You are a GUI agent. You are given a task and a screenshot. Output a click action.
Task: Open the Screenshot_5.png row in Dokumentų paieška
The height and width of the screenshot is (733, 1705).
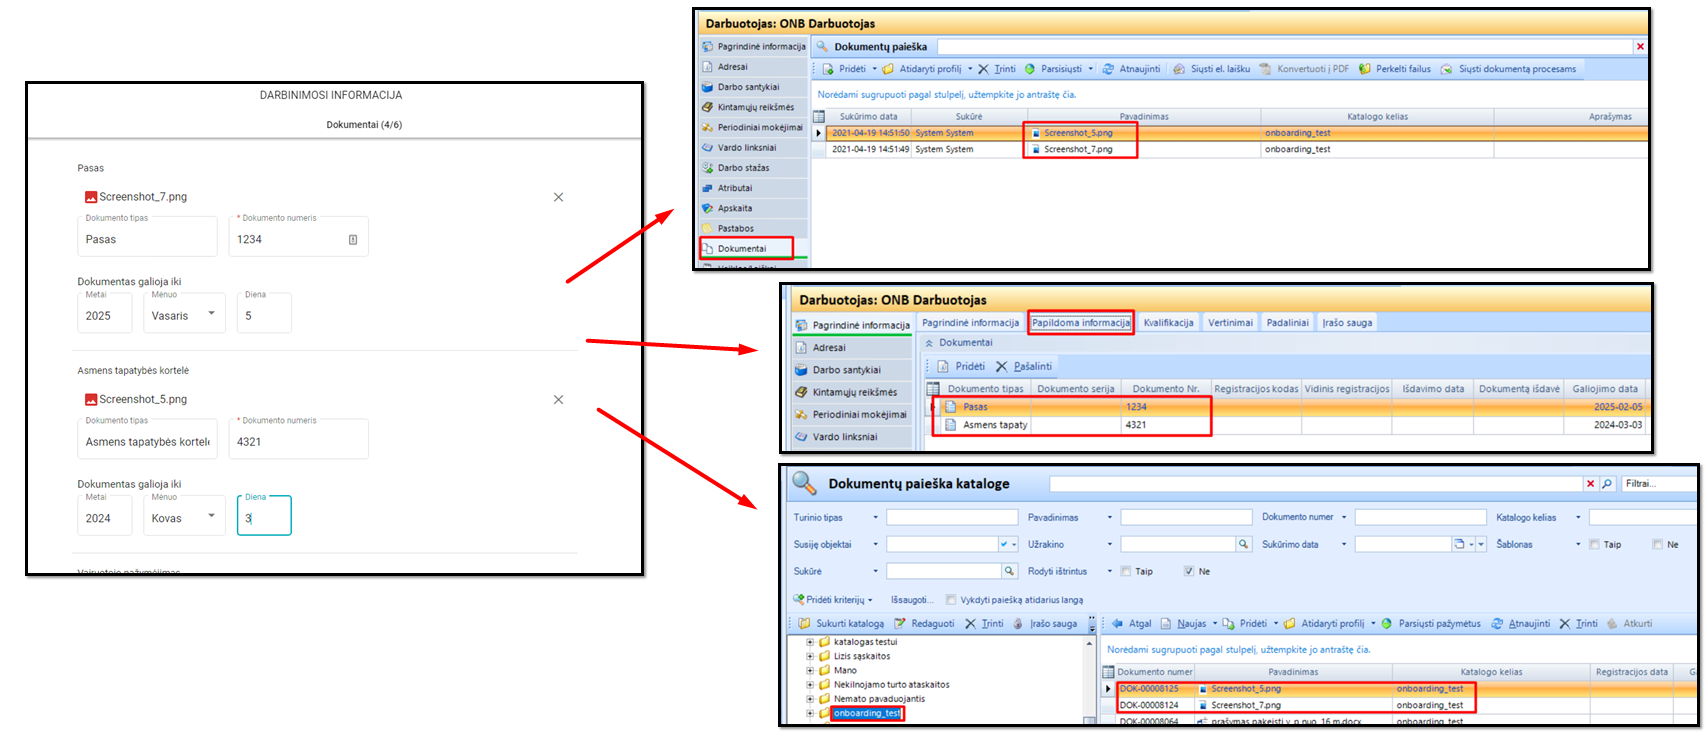tap(1078, 133)
